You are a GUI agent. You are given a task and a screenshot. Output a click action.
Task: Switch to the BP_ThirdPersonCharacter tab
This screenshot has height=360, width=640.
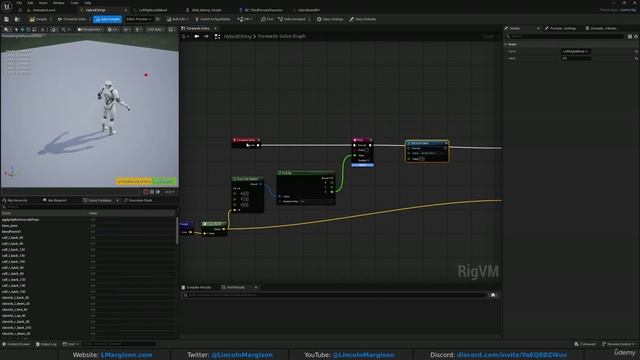click(263, 10)
